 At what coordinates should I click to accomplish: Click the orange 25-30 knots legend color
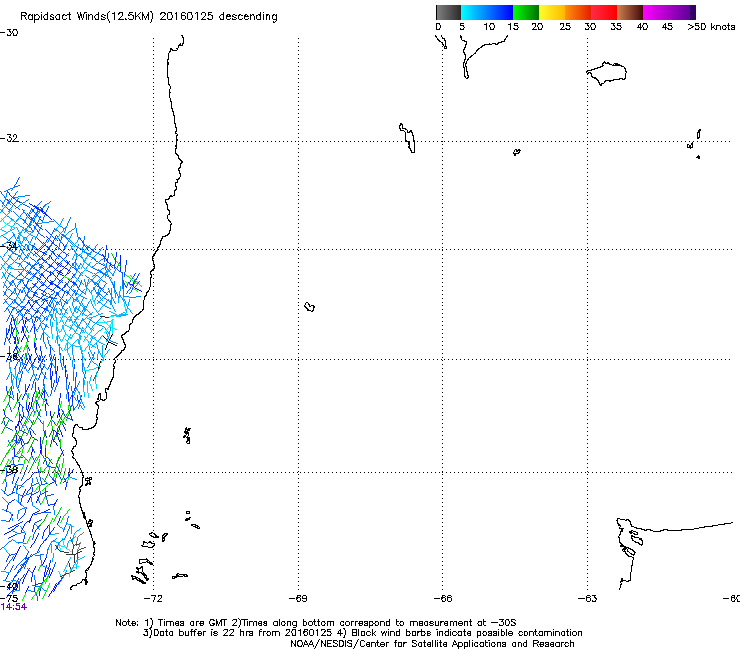click(x=578, y=12)
